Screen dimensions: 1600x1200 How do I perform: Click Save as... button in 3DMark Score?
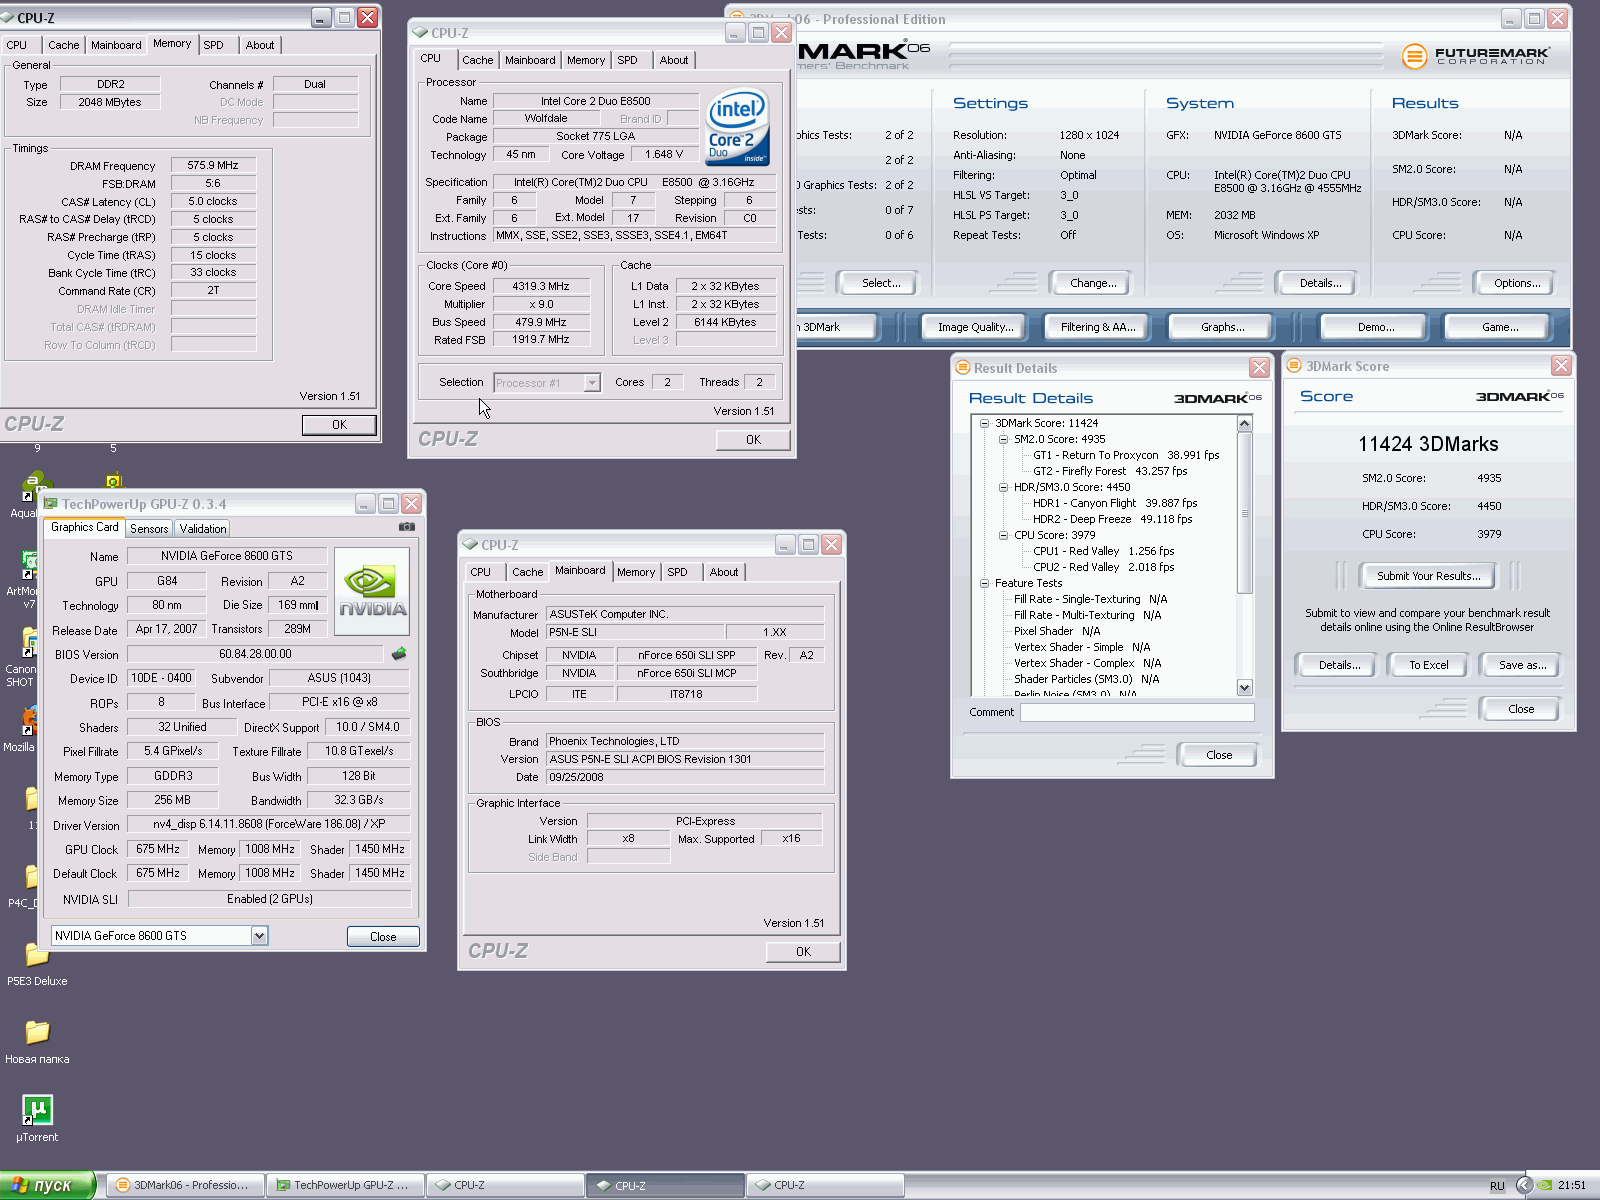click(1522, 665)
